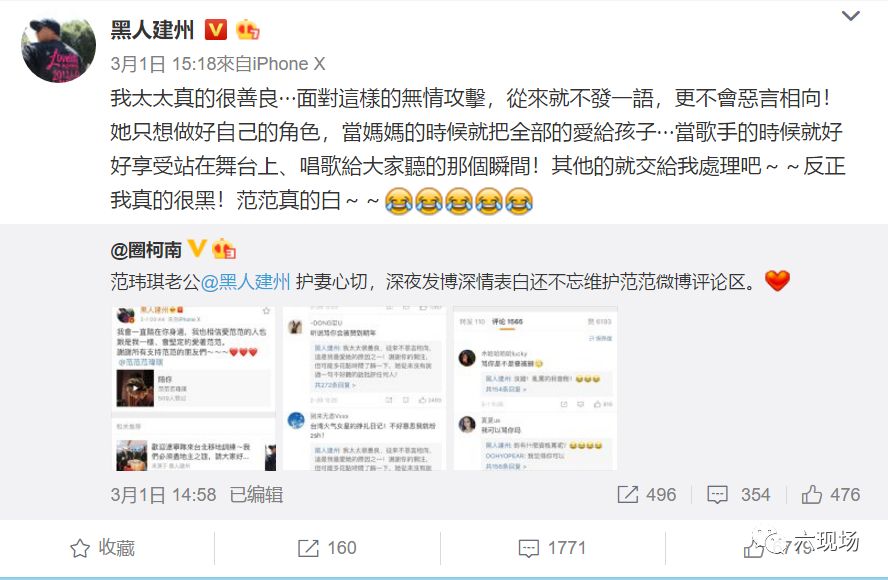Image resolution: width=888 pixels, height=580 pixels.
Task: Open the first repost screenshot thumbnail
Action: coord(194,388)
